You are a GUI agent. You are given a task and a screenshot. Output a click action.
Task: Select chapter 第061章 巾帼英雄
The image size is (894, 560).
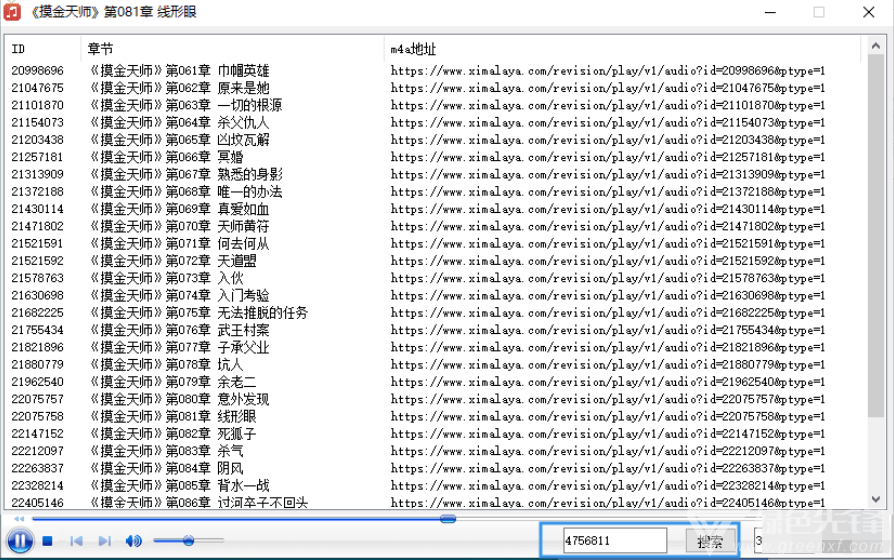[x=180, y=71]
